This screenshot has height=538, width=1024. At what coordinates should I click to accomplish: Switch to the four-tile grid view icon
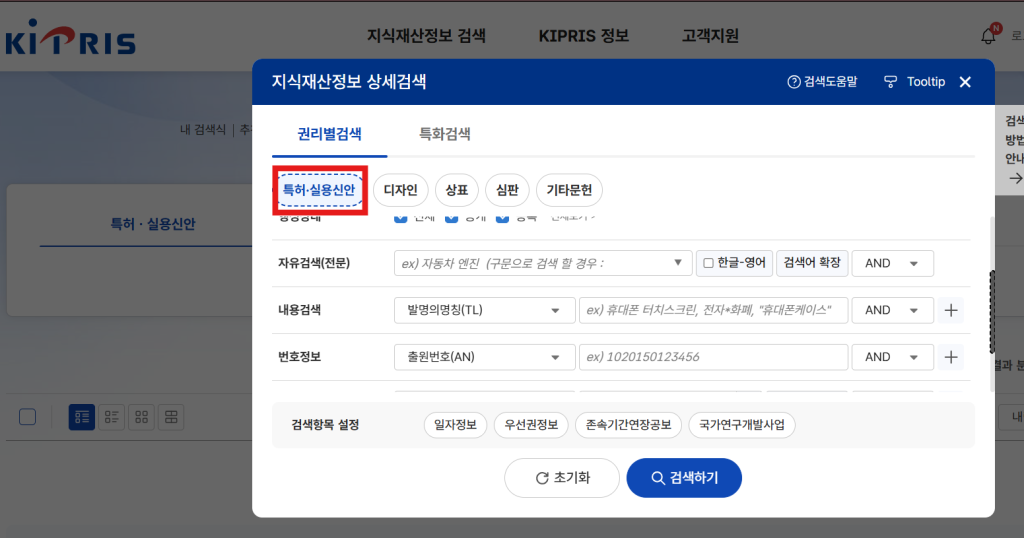tap(141, 417)
